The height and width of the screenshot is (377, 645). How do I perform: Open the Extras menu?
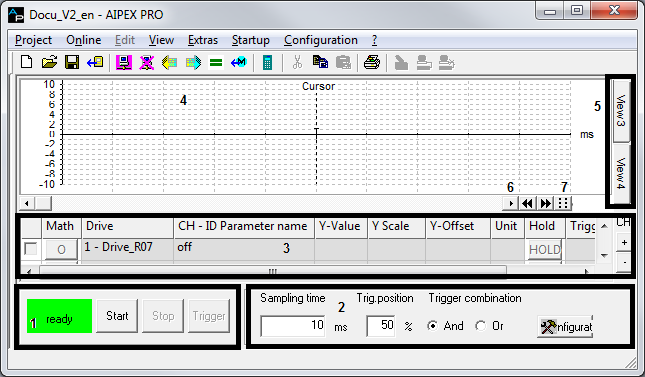203,40
